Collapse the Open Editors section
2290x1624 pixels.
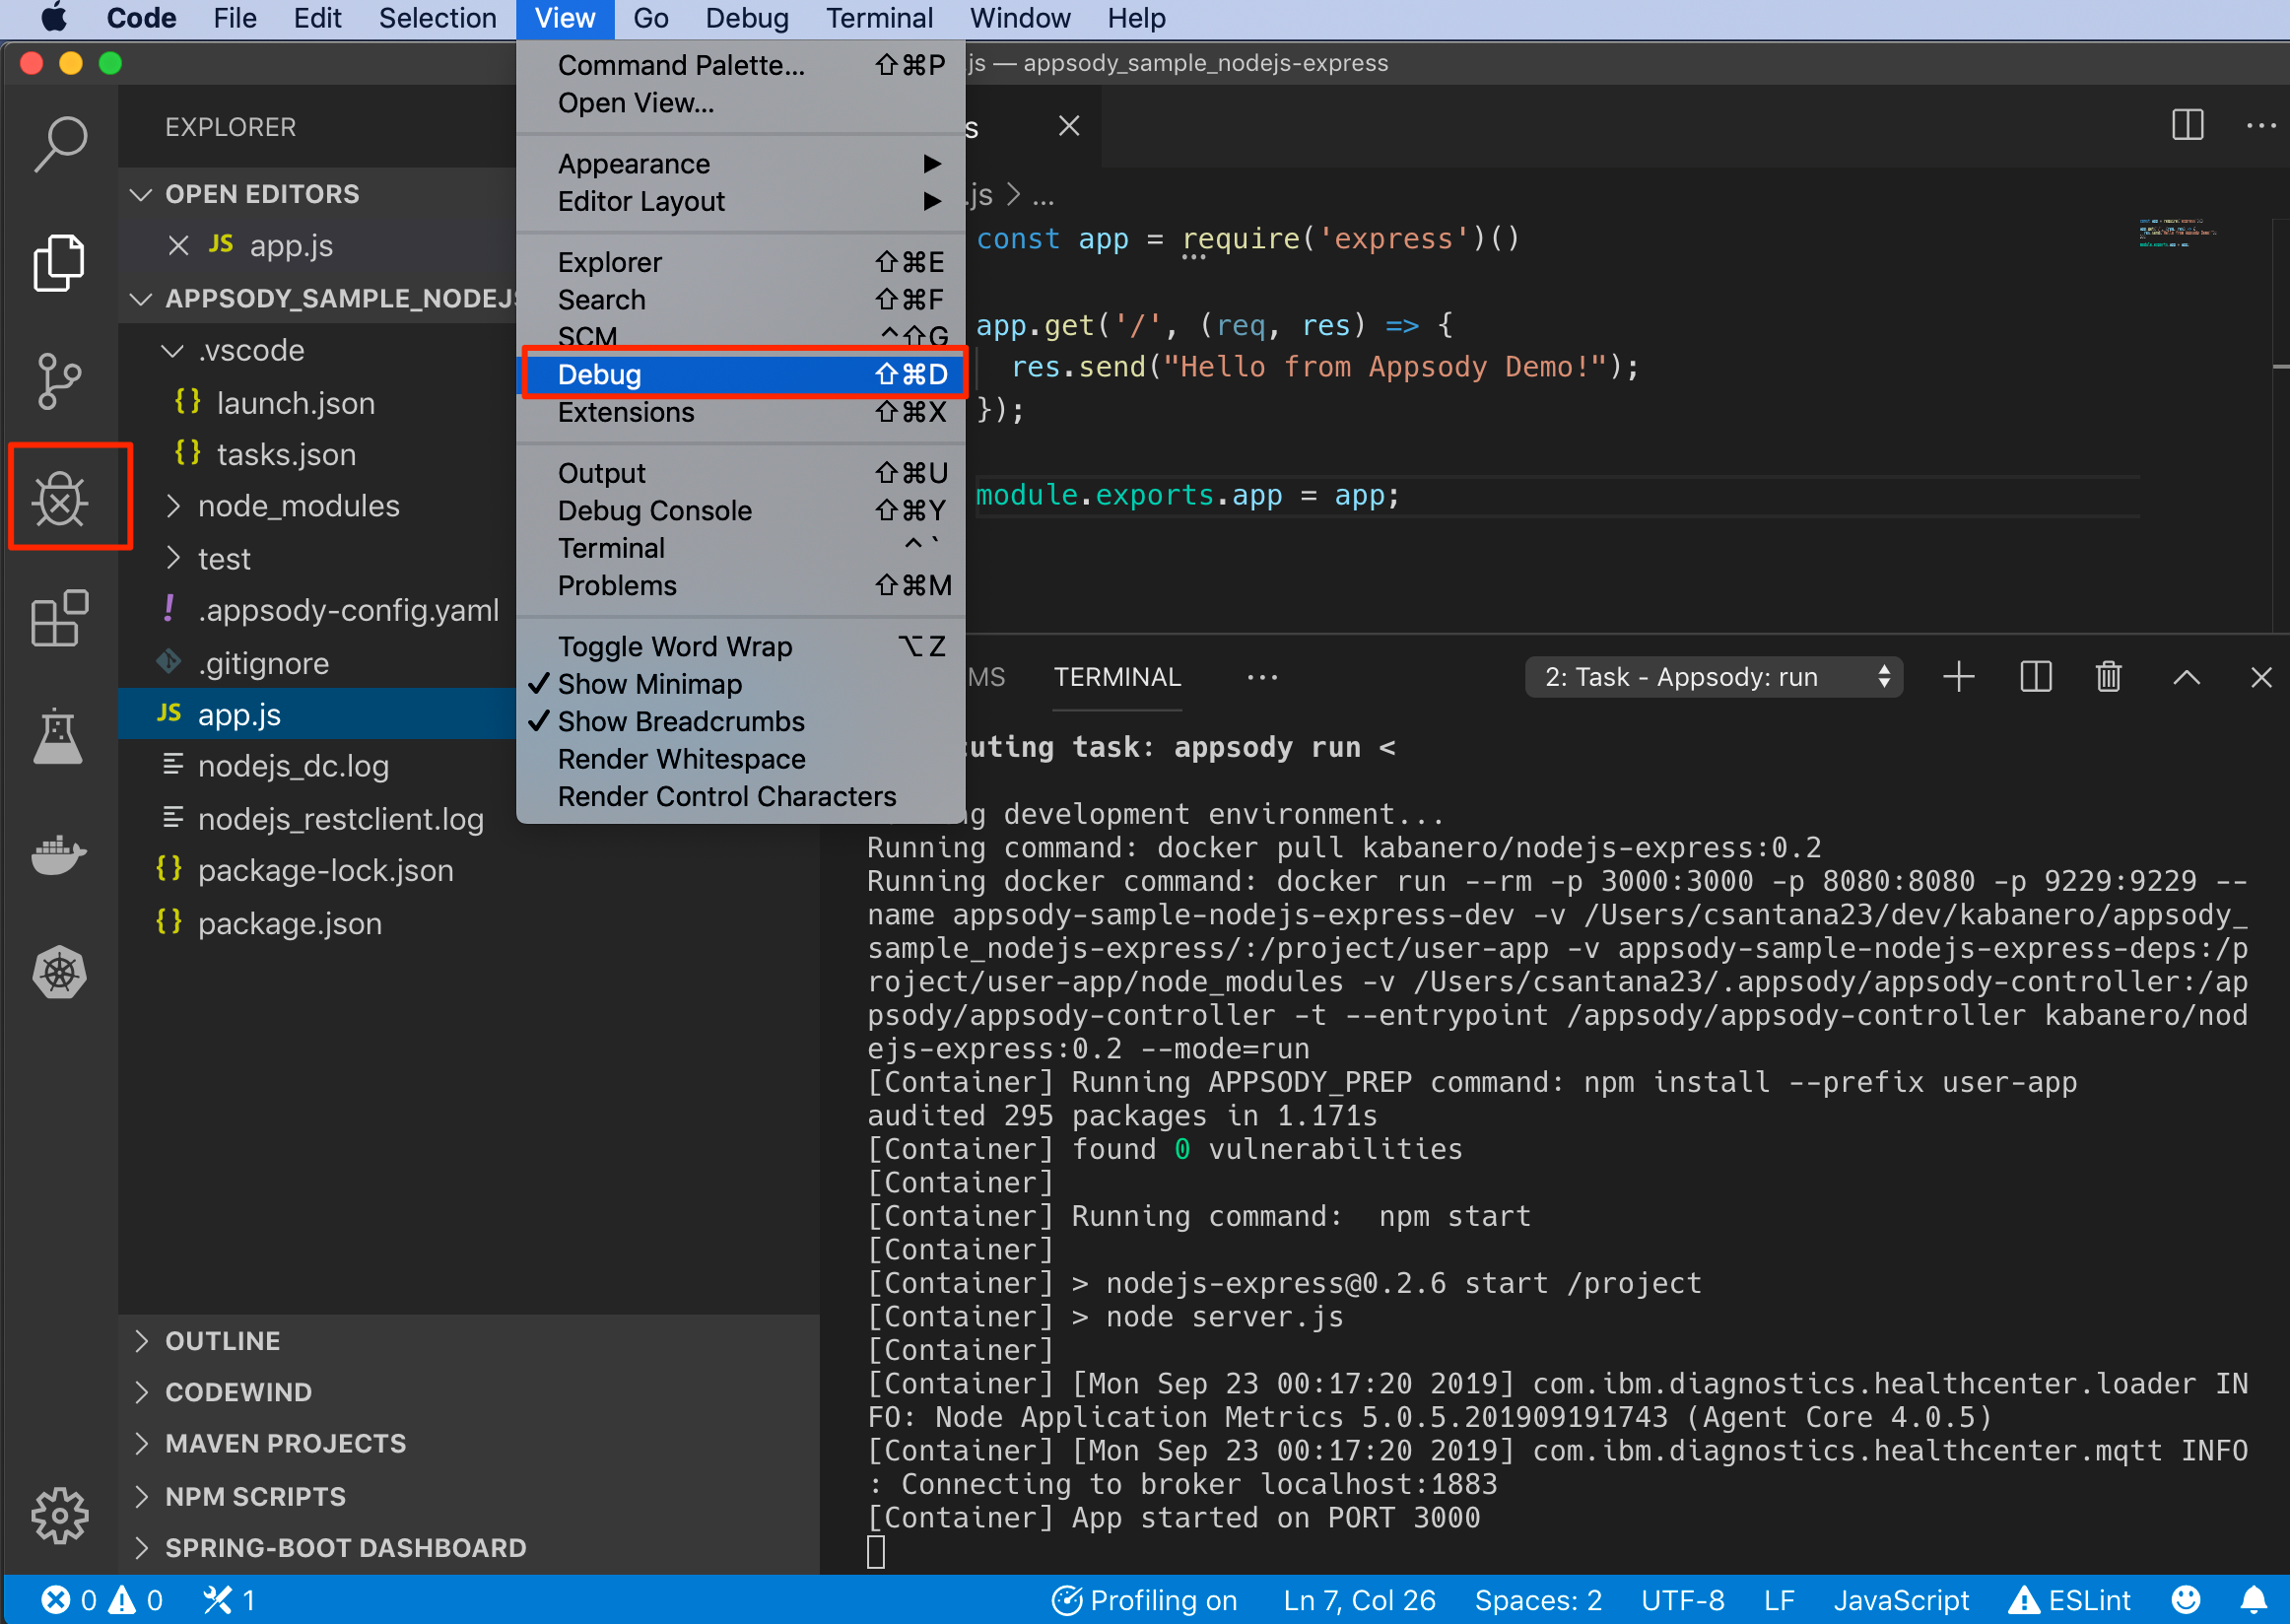click(141, 194)
